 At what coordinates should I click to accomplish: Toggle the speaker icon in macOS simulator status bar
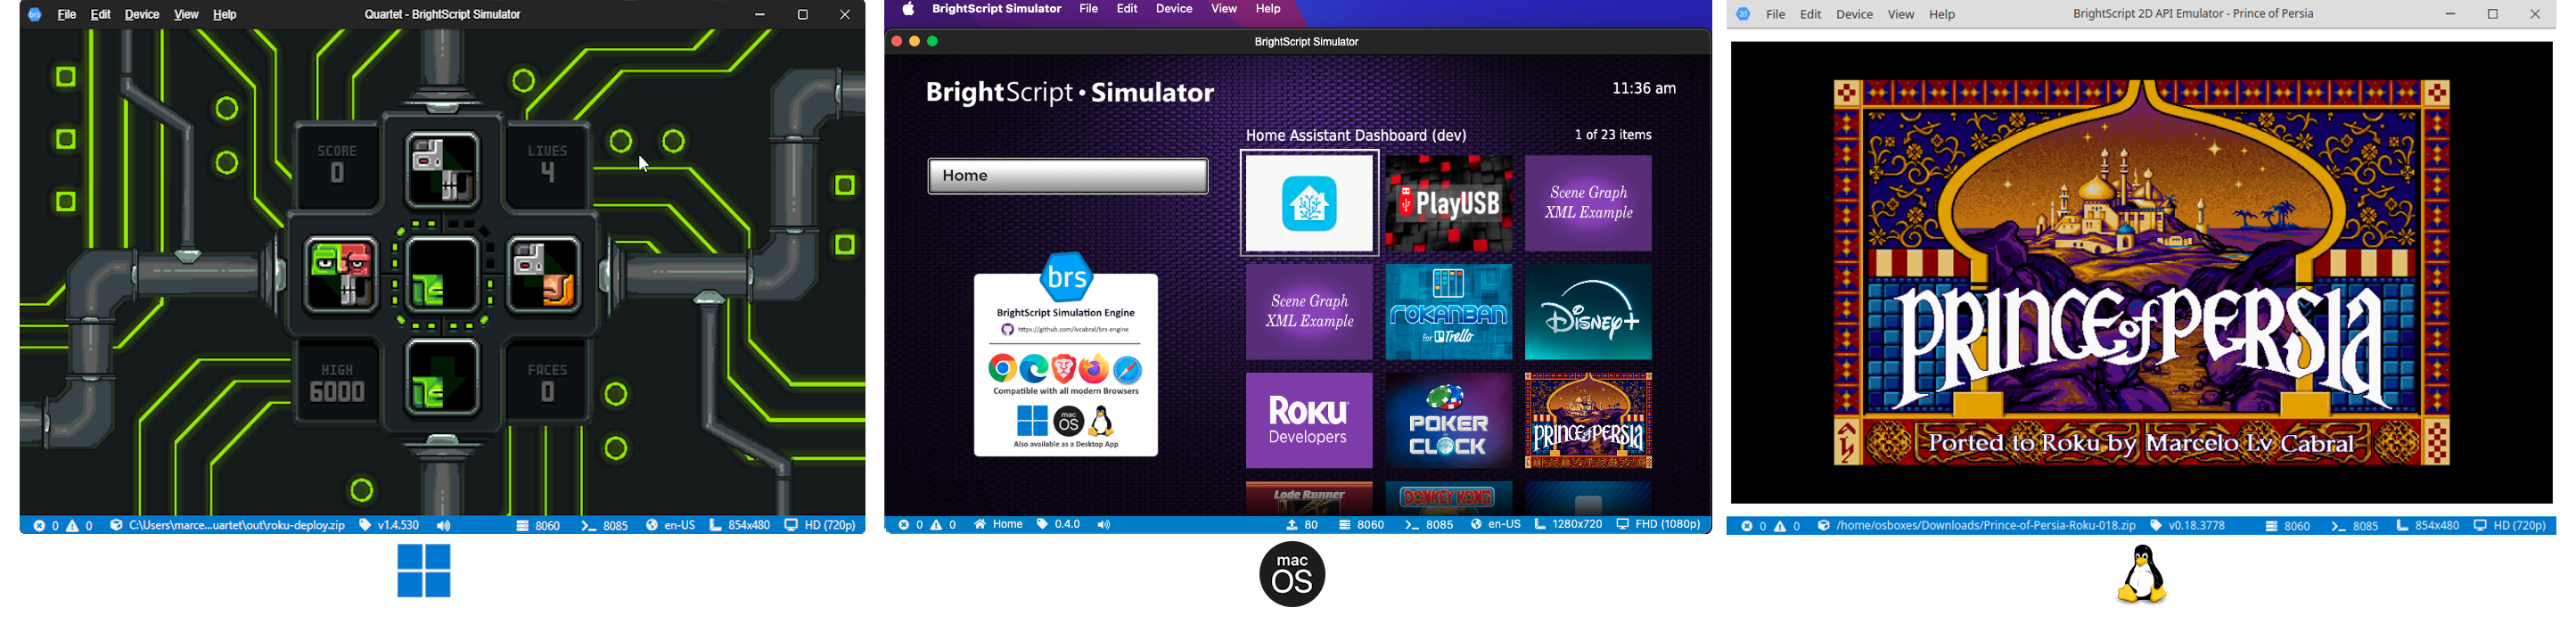click(x=1104, y=525)
